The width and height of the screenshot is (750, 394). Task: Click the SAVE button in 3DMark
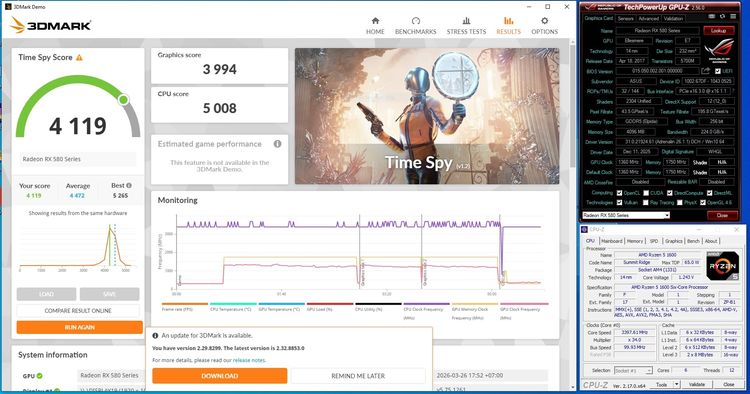coord(110,294)
